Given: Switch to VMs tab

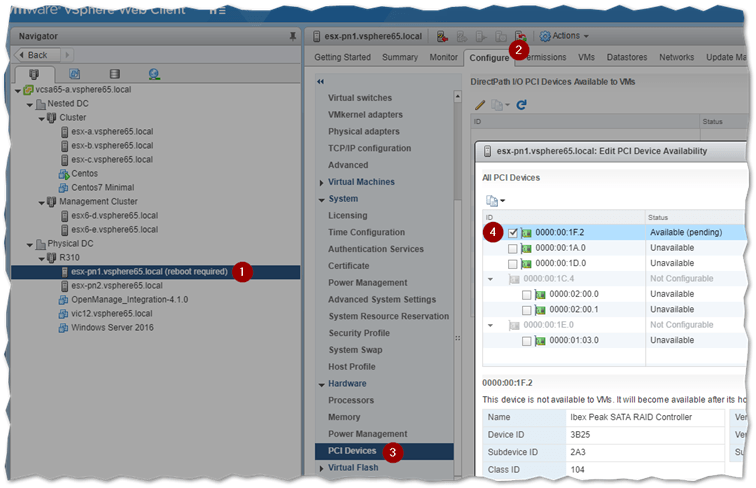Looking at the screenshot, I should pyautogui.click(x=586, y=57).
